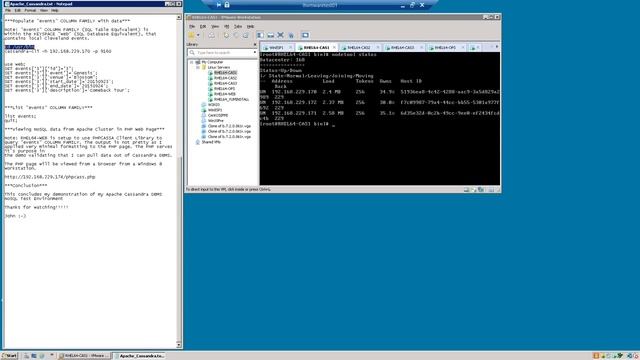
Task: Click the console view toolbar icon
Action: pos(305,35)
